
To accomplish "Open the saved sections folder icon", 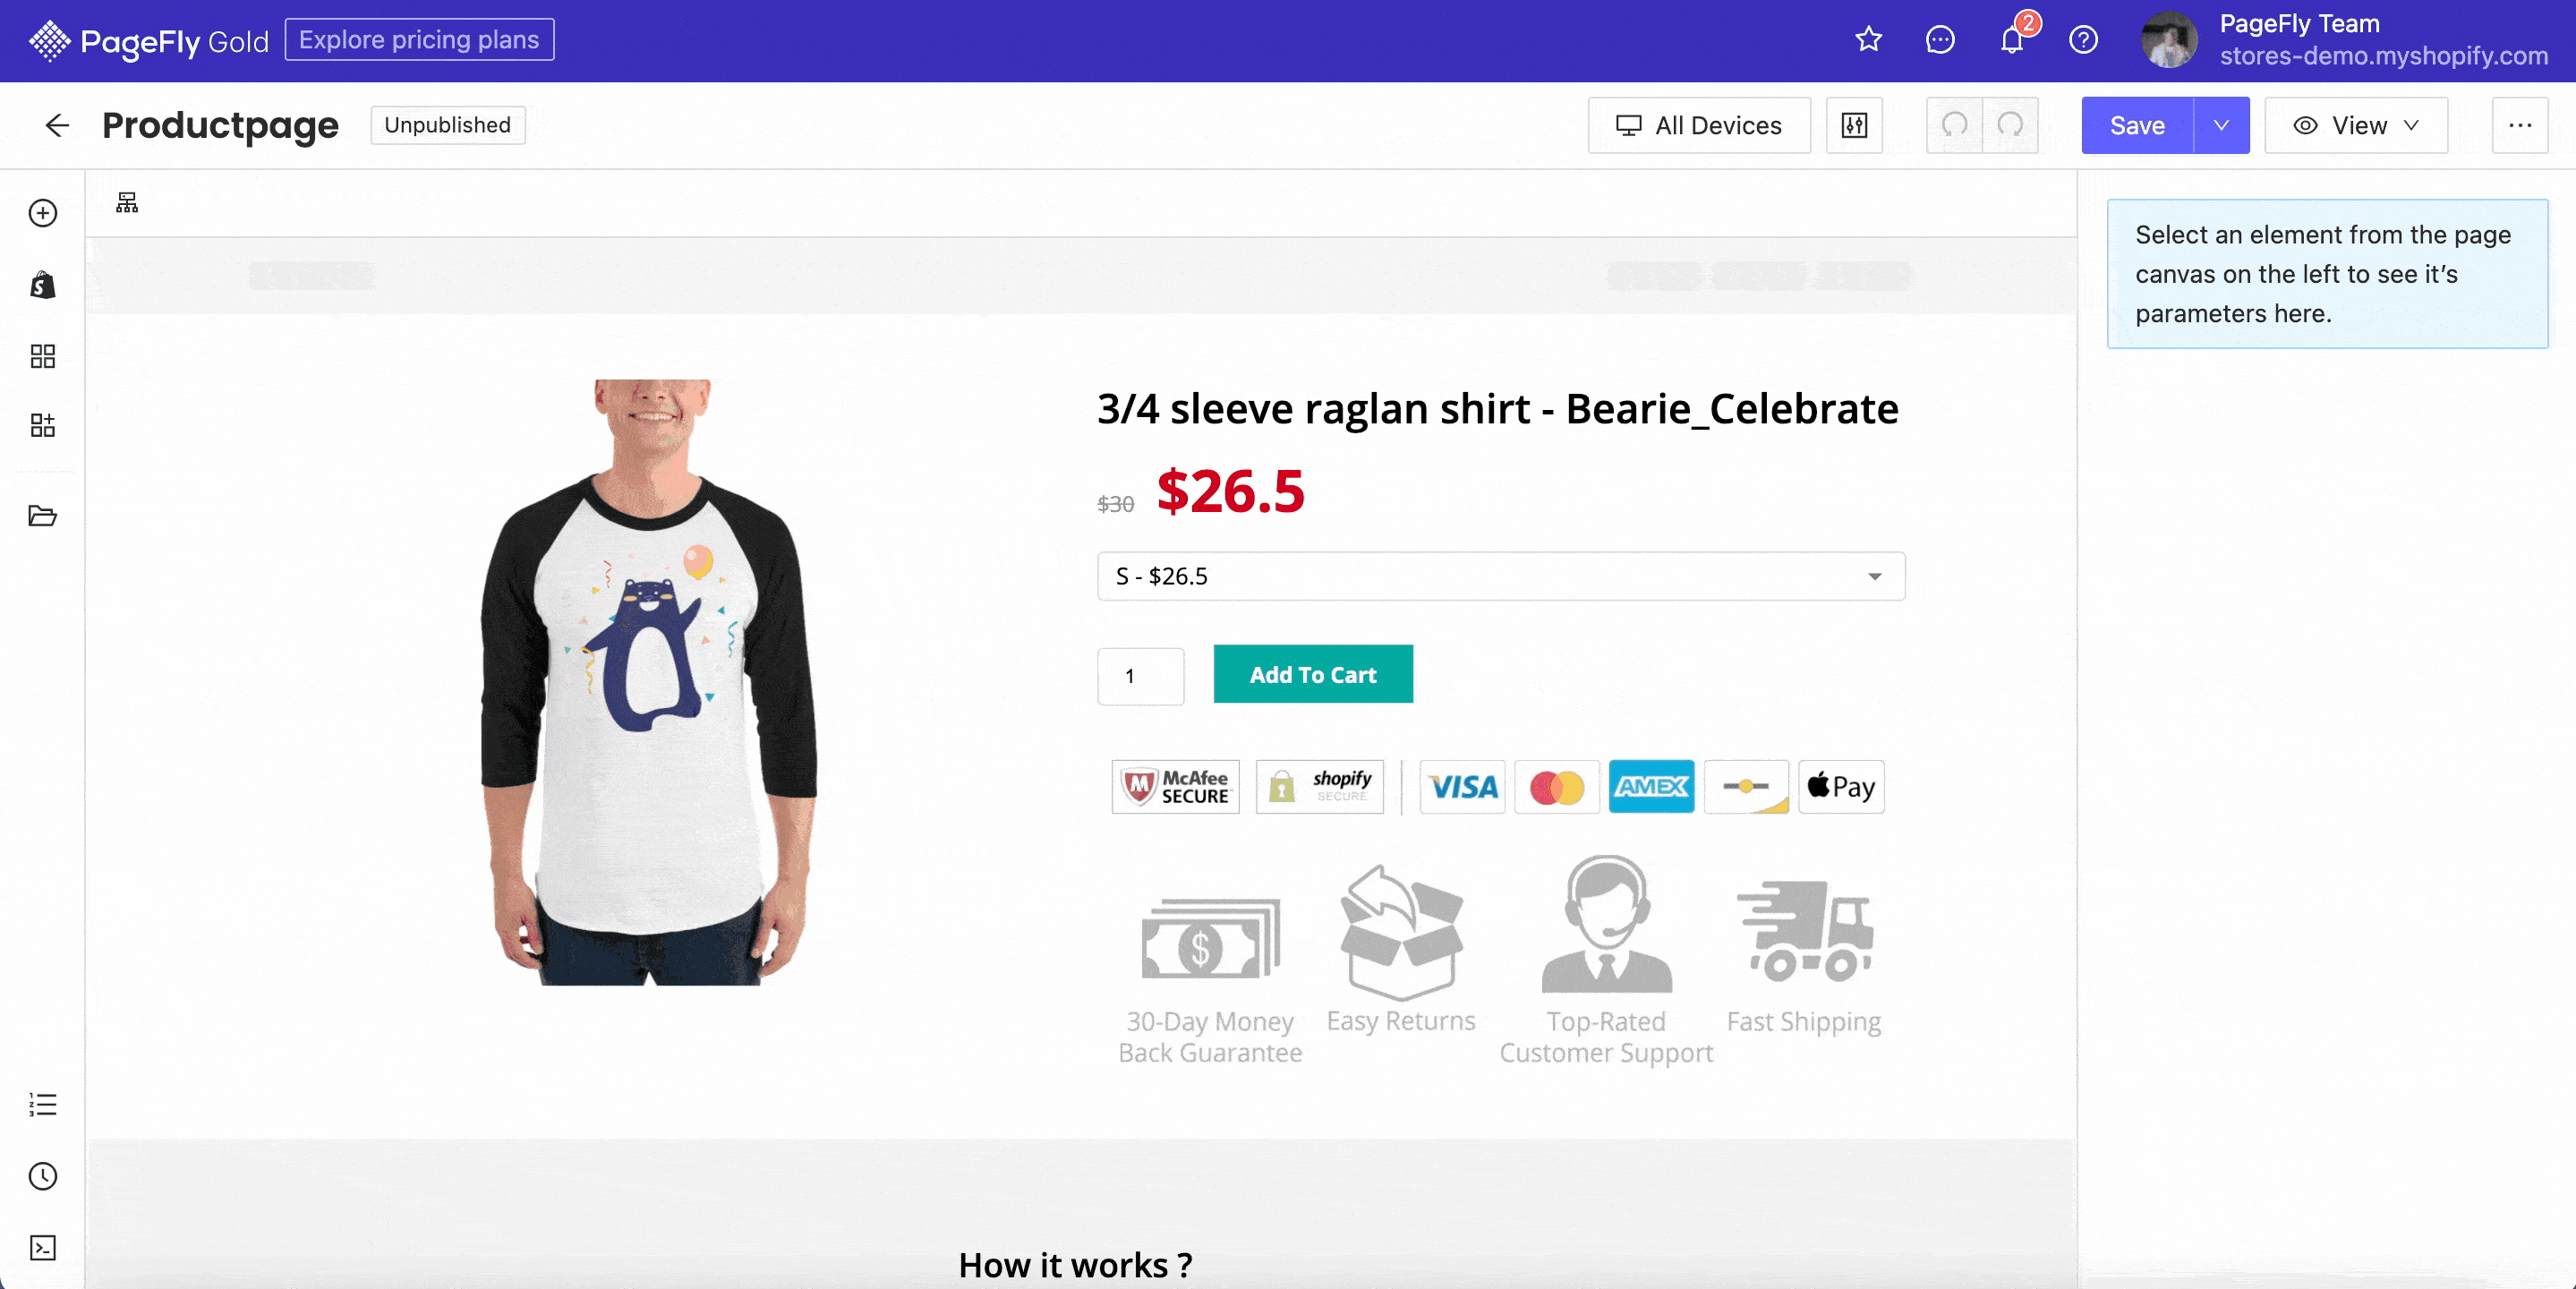I will tap(42, 516).
